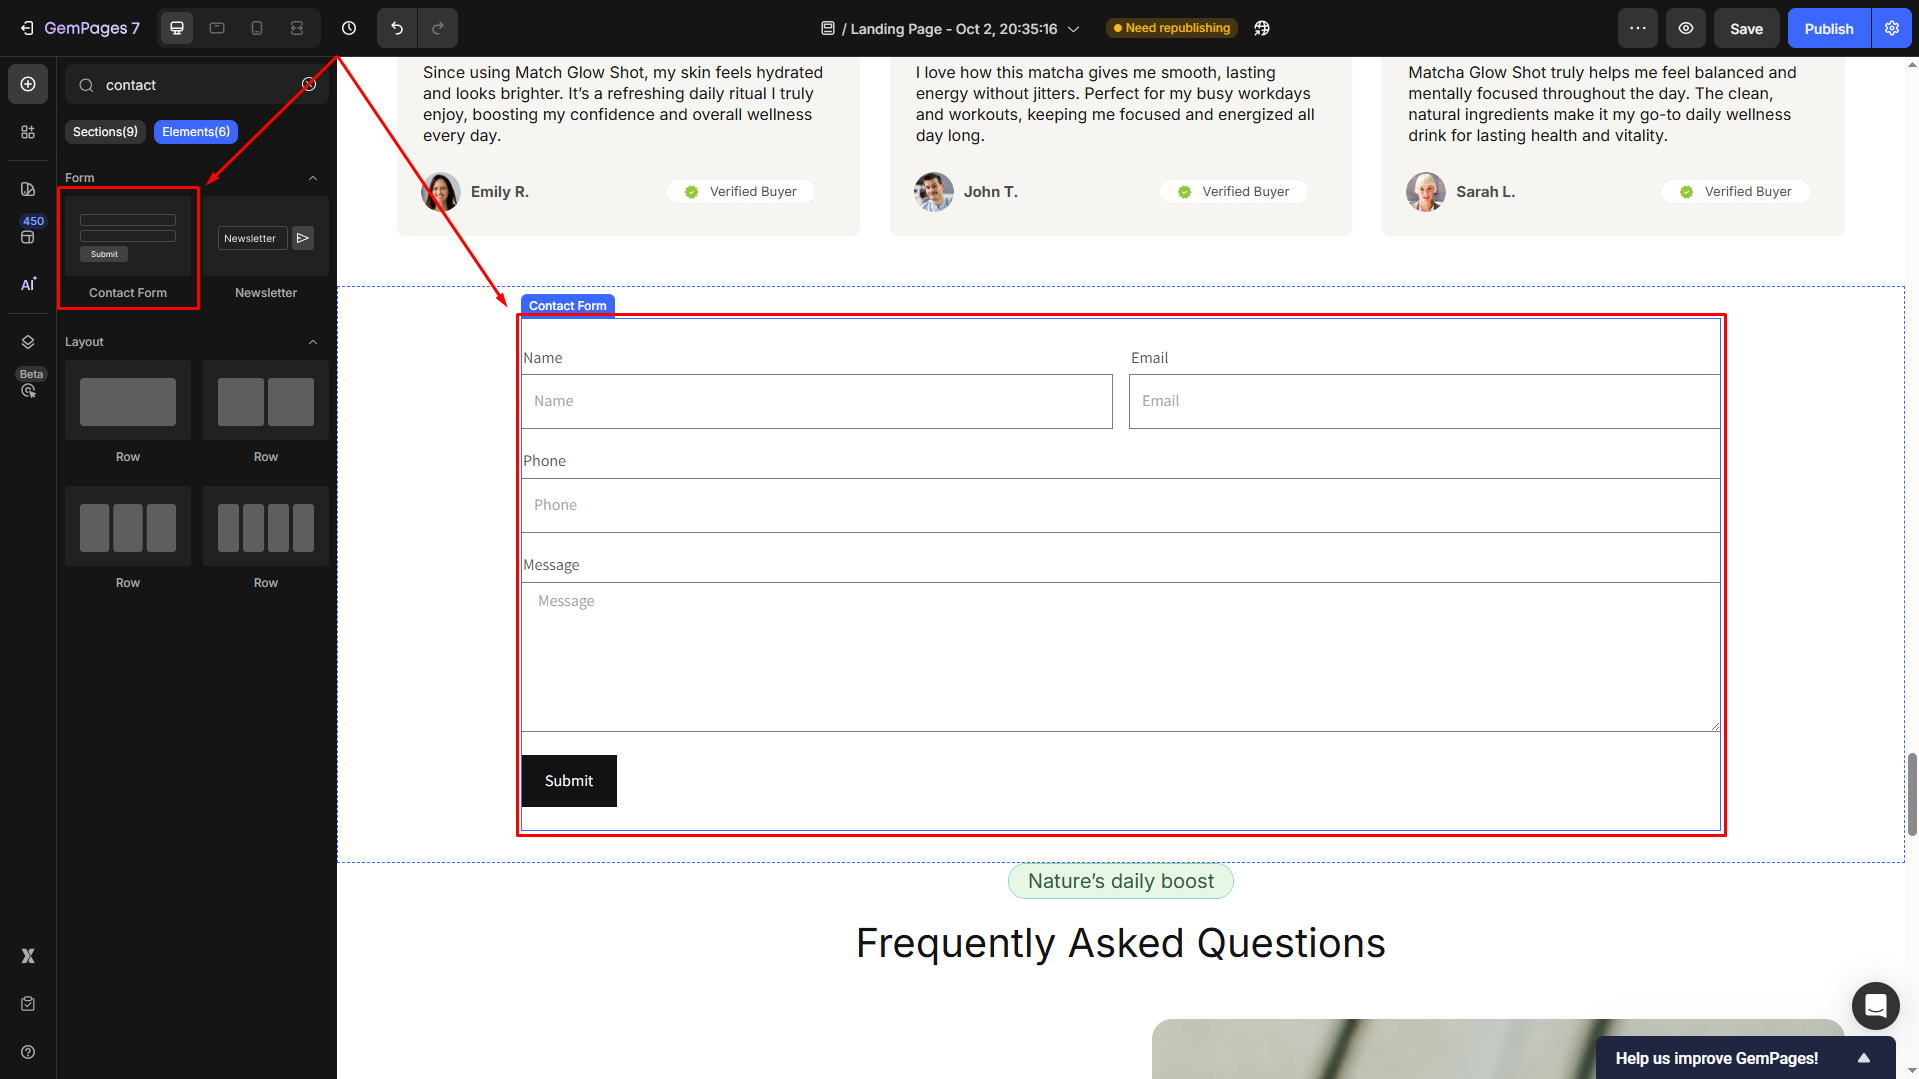
Task: Select the AI generator sidebar icon
Action: click(28, 285)
